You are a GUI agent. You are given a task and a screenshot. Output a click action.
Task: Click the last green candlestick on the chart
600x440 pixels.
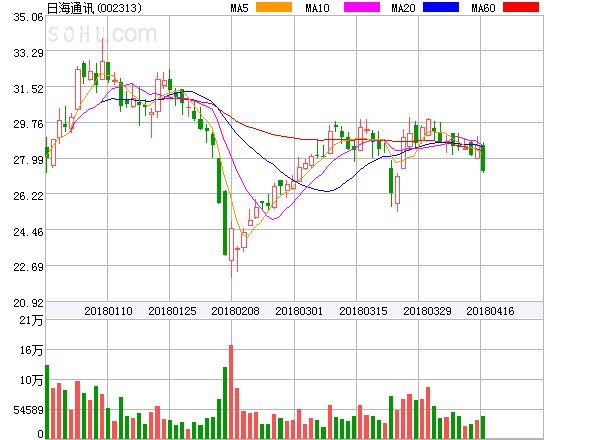point(483,158)
